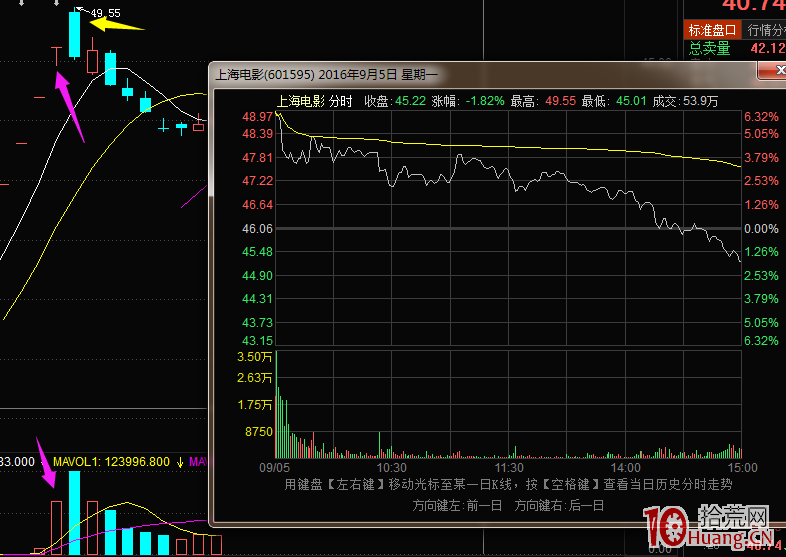The image size is (786, 557).
Task: Click the 用键盘【左右键】移动光标 instruction line
Action: (508, 485)
